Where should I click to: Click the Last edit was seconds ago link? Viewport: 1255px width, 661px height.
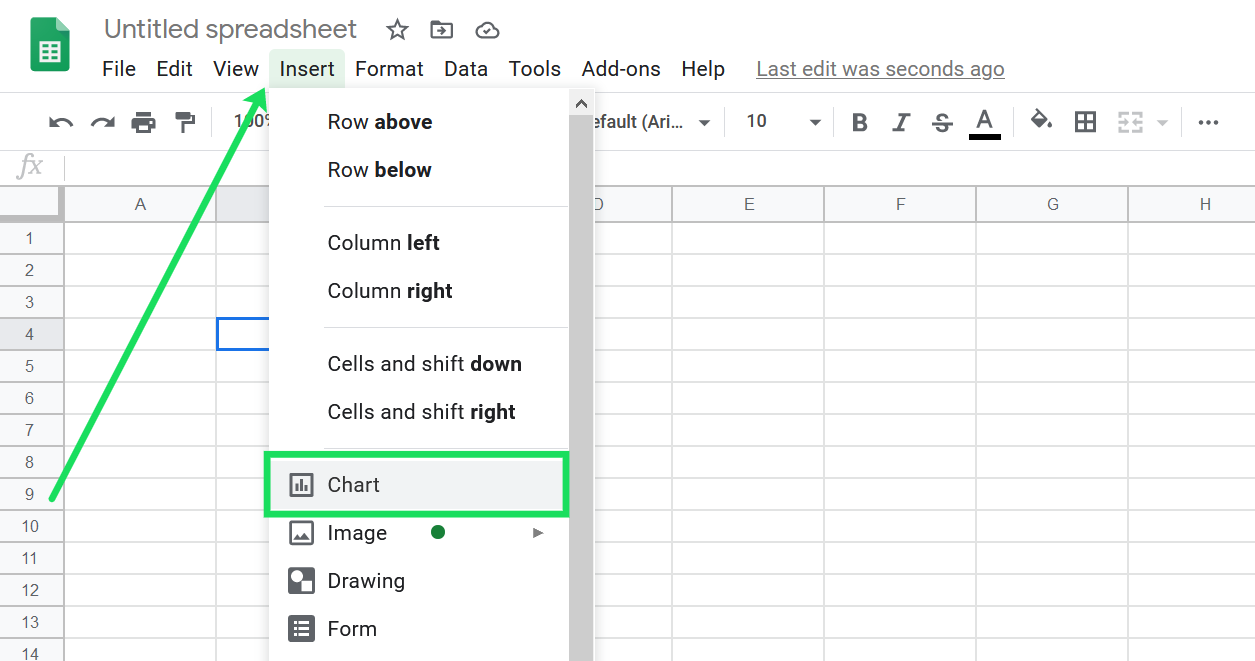coord(879,69)
